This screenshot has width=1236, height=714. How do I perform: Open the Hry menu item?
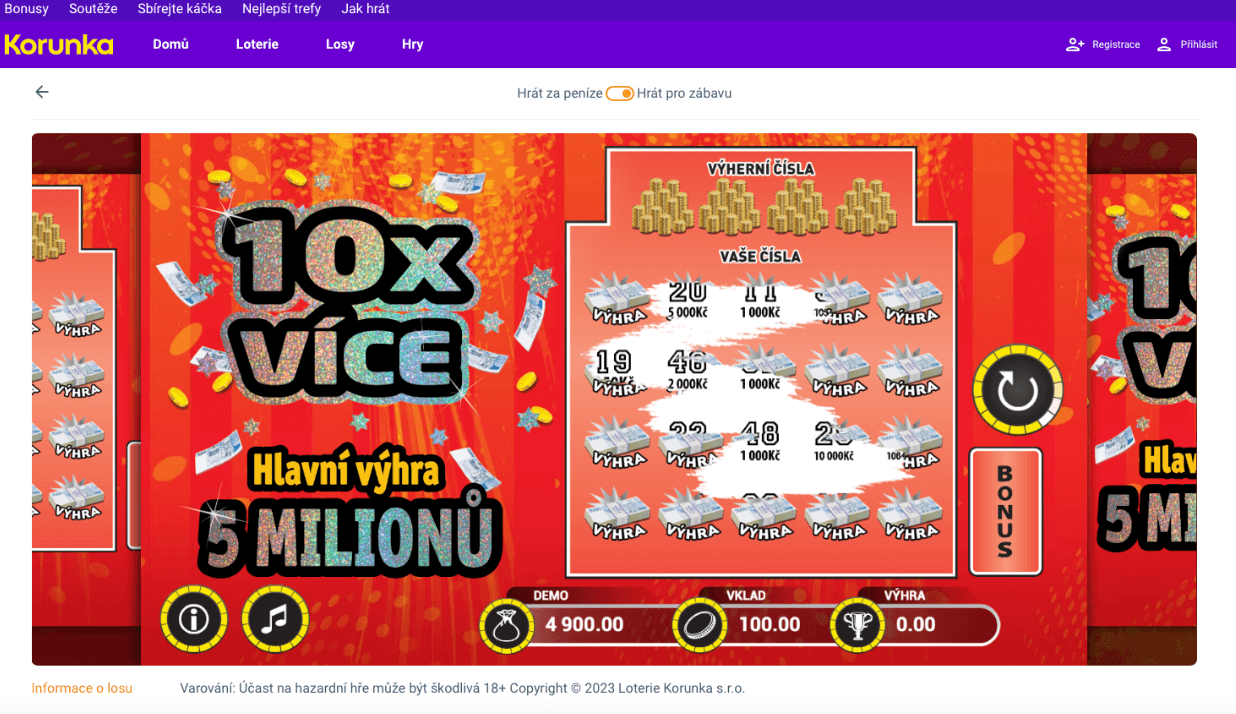tap(413, 45)
